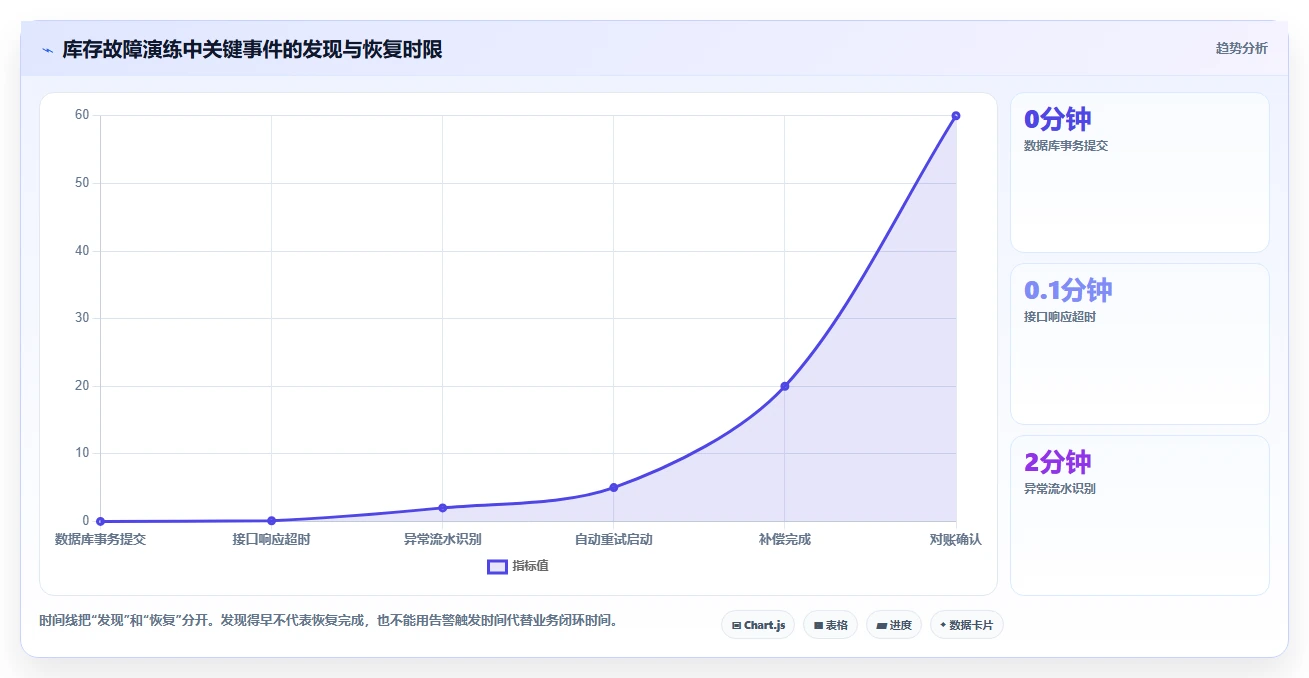The width and height of the screenshot is (1309, 678).
Task: Click the data point at 数据库事务提交
Action: point(100,521)
